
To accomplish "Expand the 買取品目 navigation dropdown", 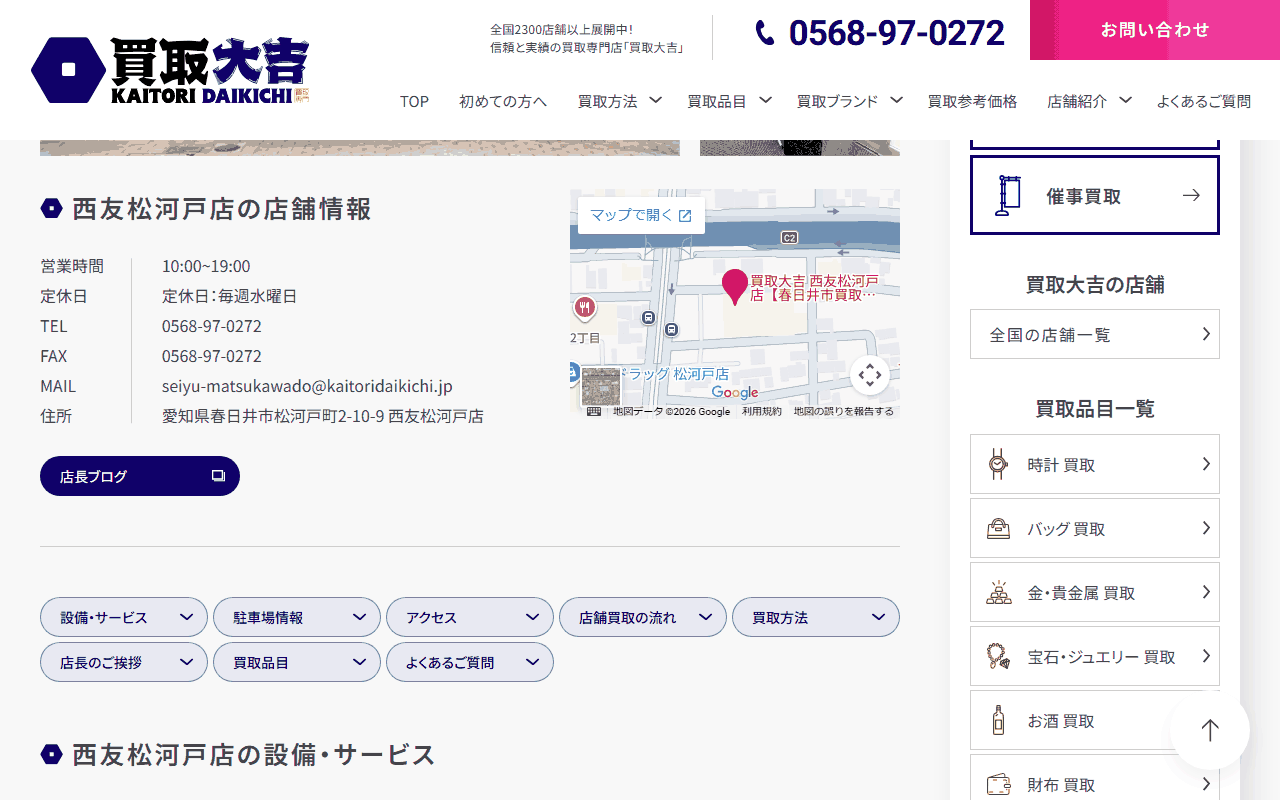I will pyautogui.click(x=730, y=101).
